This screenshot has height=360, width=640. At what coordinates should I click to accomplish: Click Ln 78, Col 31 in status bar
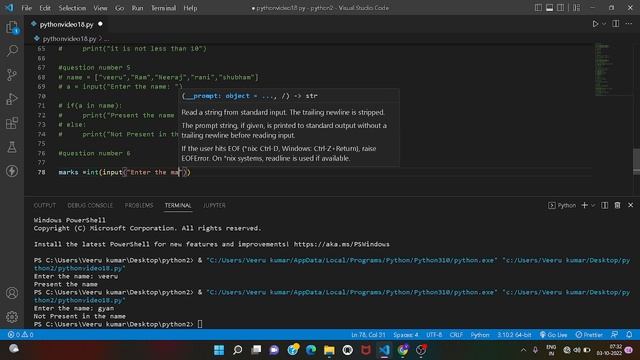(368, 335)
